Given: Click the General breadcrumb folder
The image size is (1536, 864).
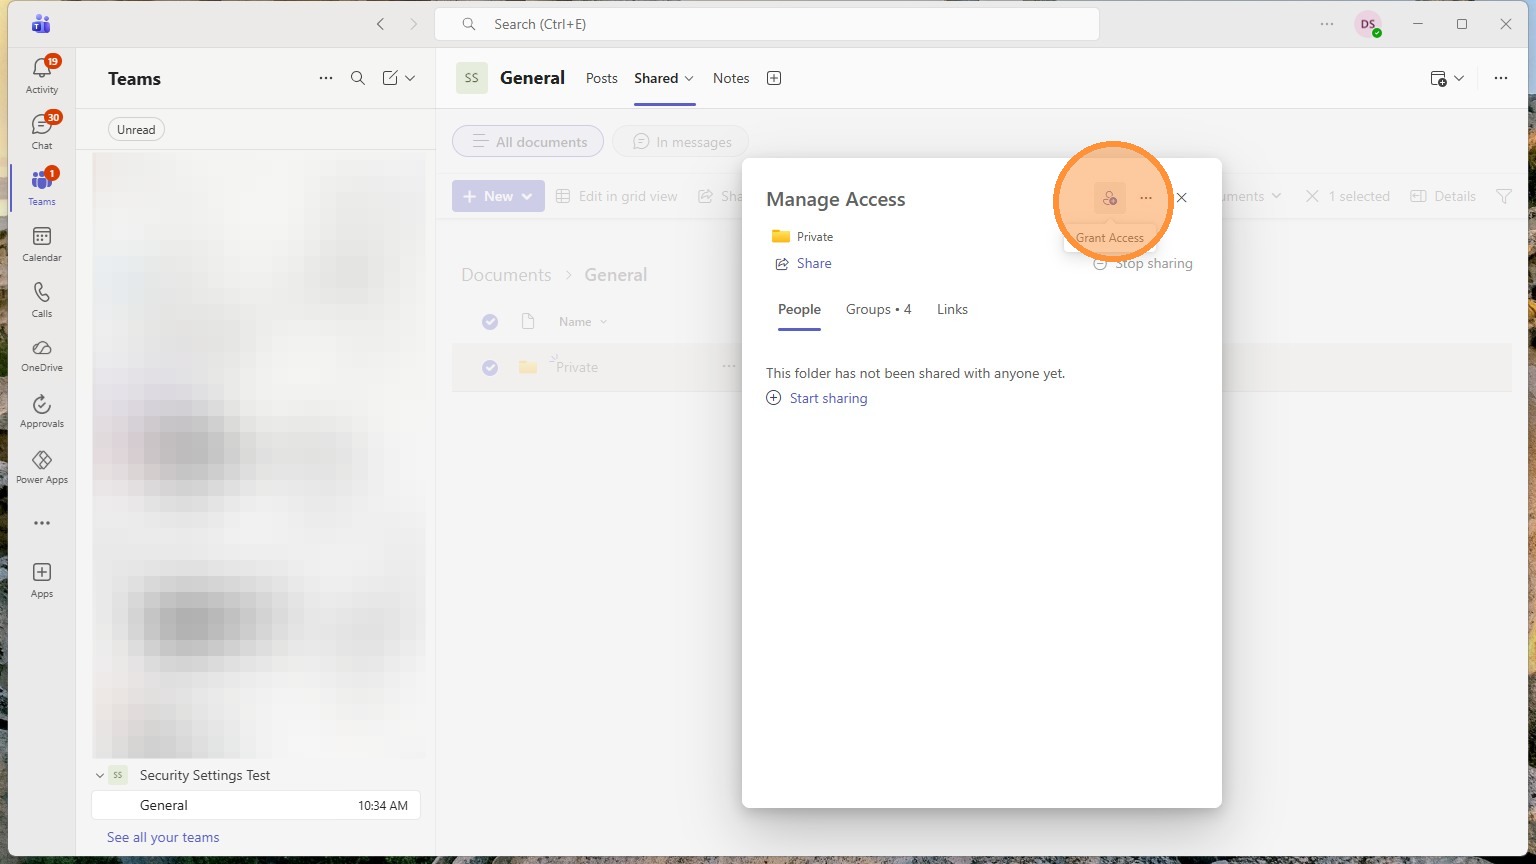Looking at the screenshot, I should (x=616, y=275).
